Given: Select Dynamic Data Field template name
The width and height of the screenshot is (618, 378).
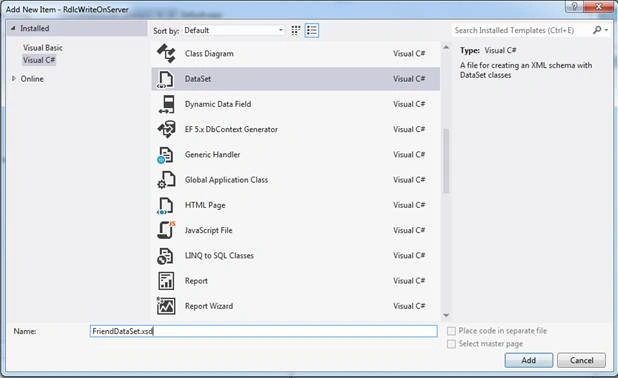Looking at the screenshot, I should 218,104.
